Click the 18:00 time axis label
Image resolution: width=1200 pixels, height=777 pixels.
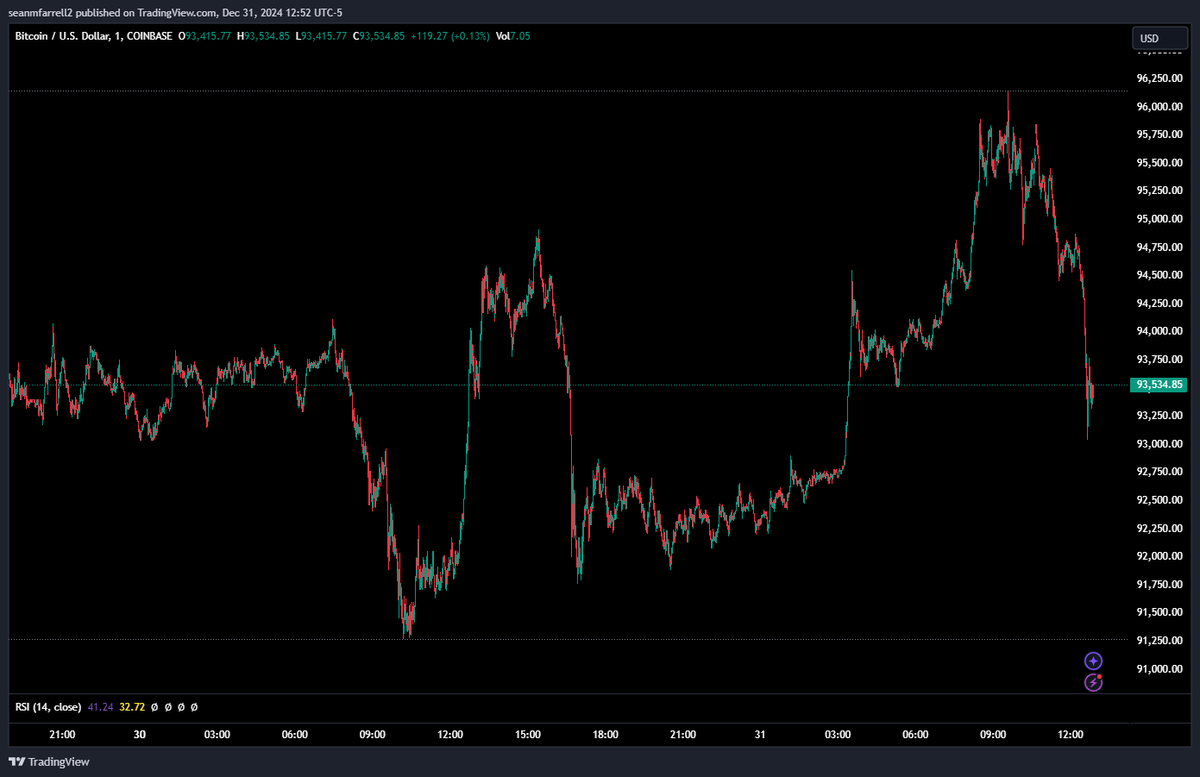(605, 735)
